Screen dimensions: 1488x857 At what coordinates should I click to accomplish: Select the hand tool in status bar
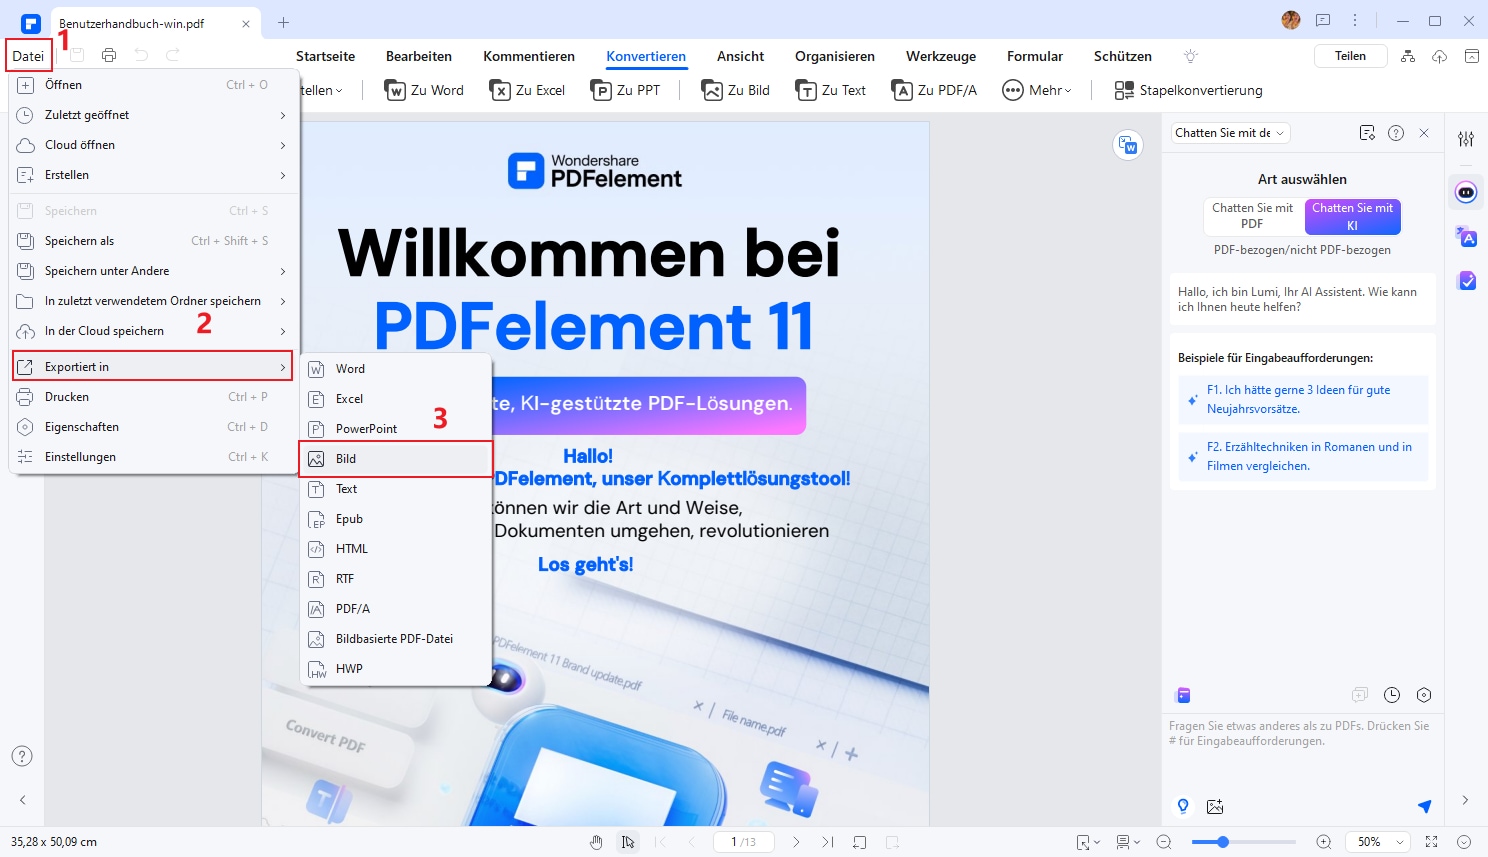coord(597,842)
